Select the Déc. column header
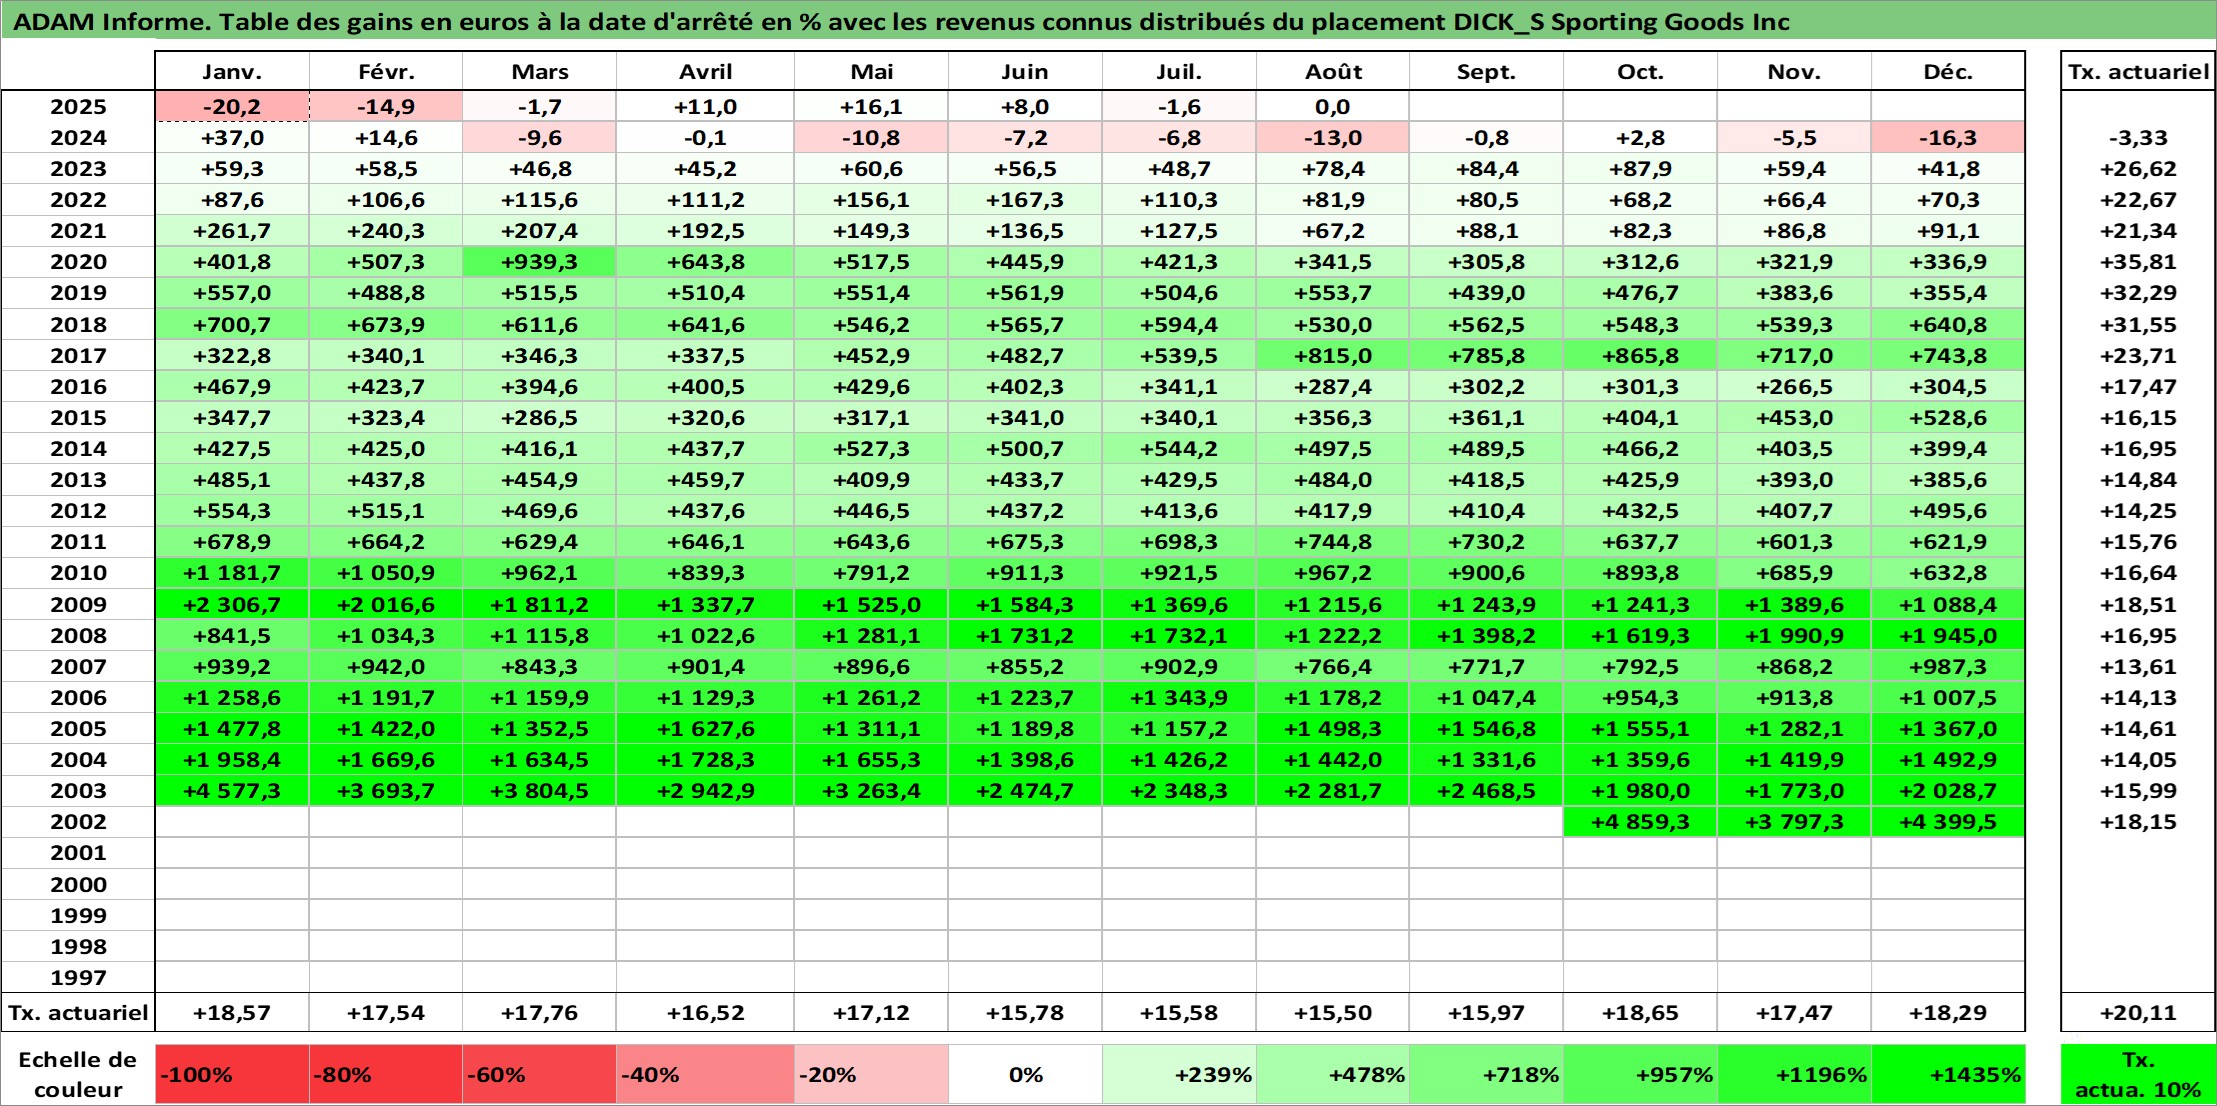The width and height of the screenshot is (2217, 1106). point(1948,72)
